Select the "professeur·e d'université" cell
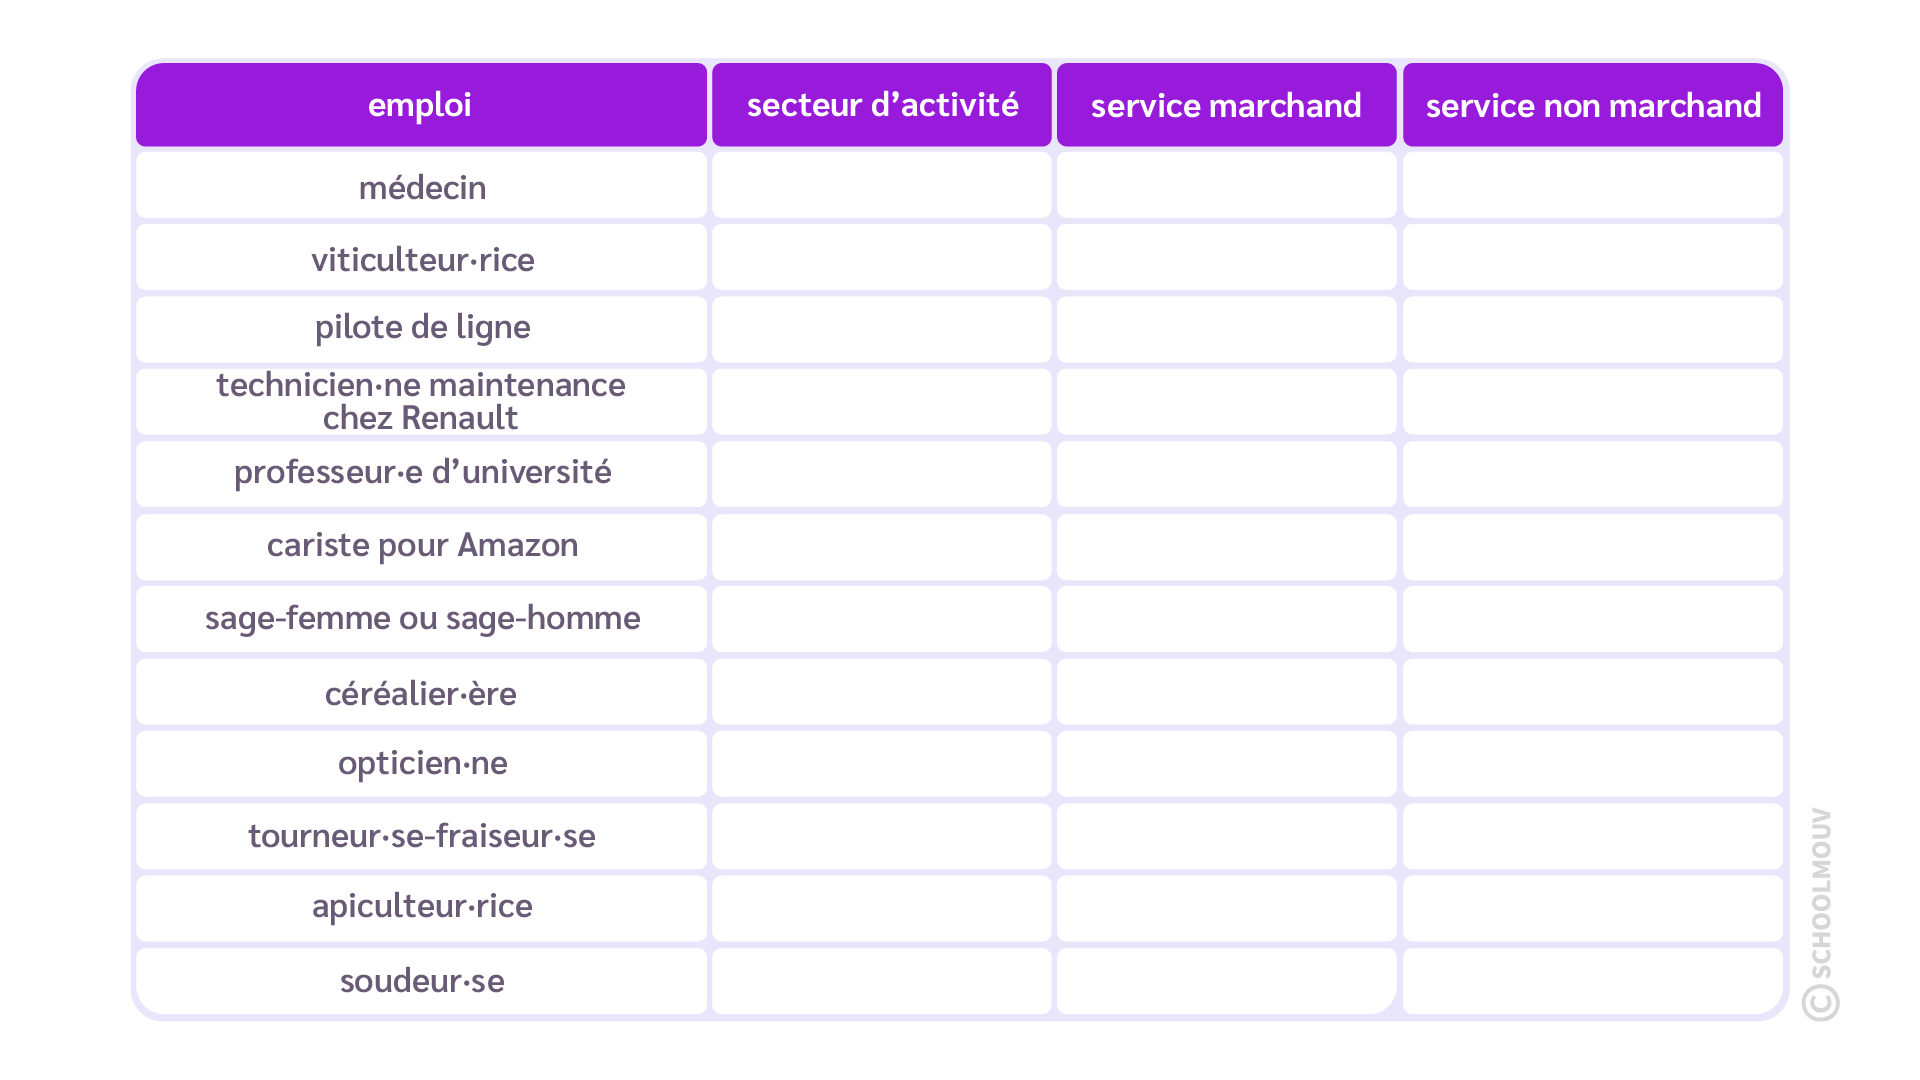This screenshot has height=1080, width=1920. coord(422,472)
